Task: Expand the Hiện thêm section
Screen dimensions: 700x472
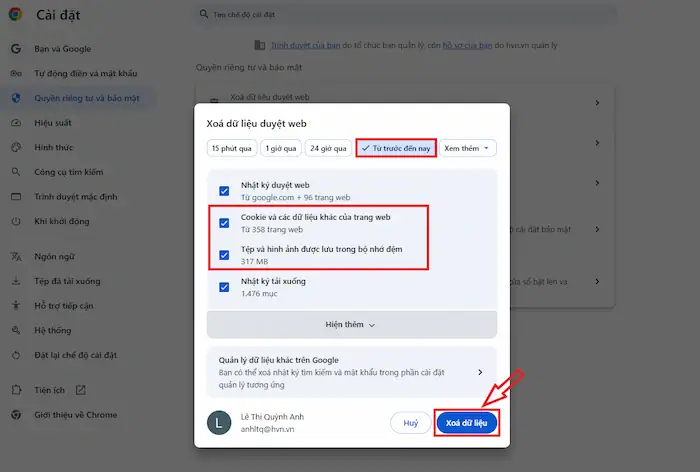Action: click(x=351, y=325)
